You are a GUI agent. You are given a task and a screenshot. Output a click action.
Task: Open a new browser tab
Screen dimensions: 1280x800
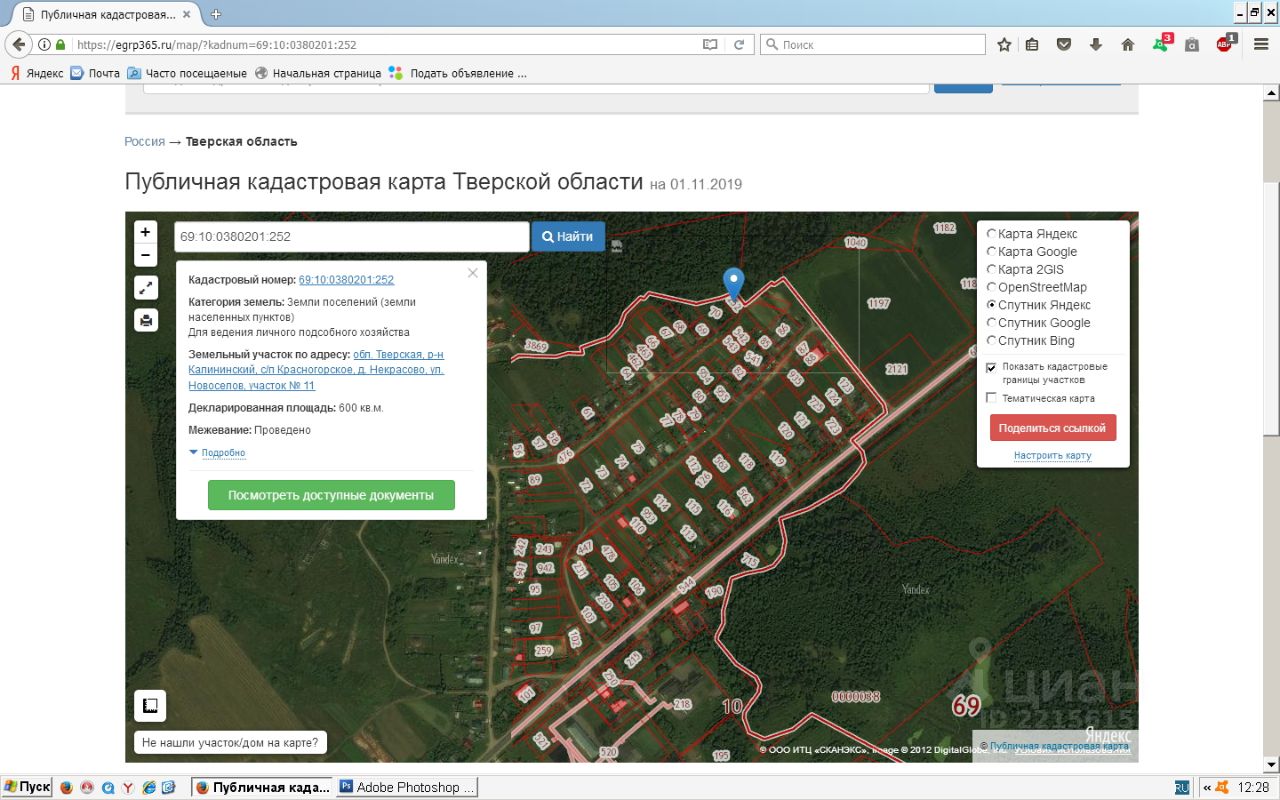pos(216,14)
